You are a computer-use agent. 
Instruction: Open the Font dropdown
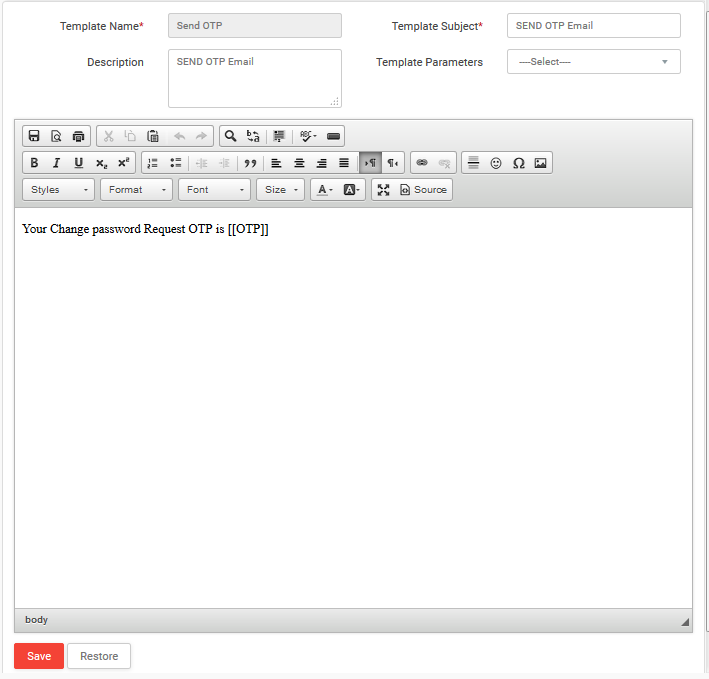click(214, 189)
